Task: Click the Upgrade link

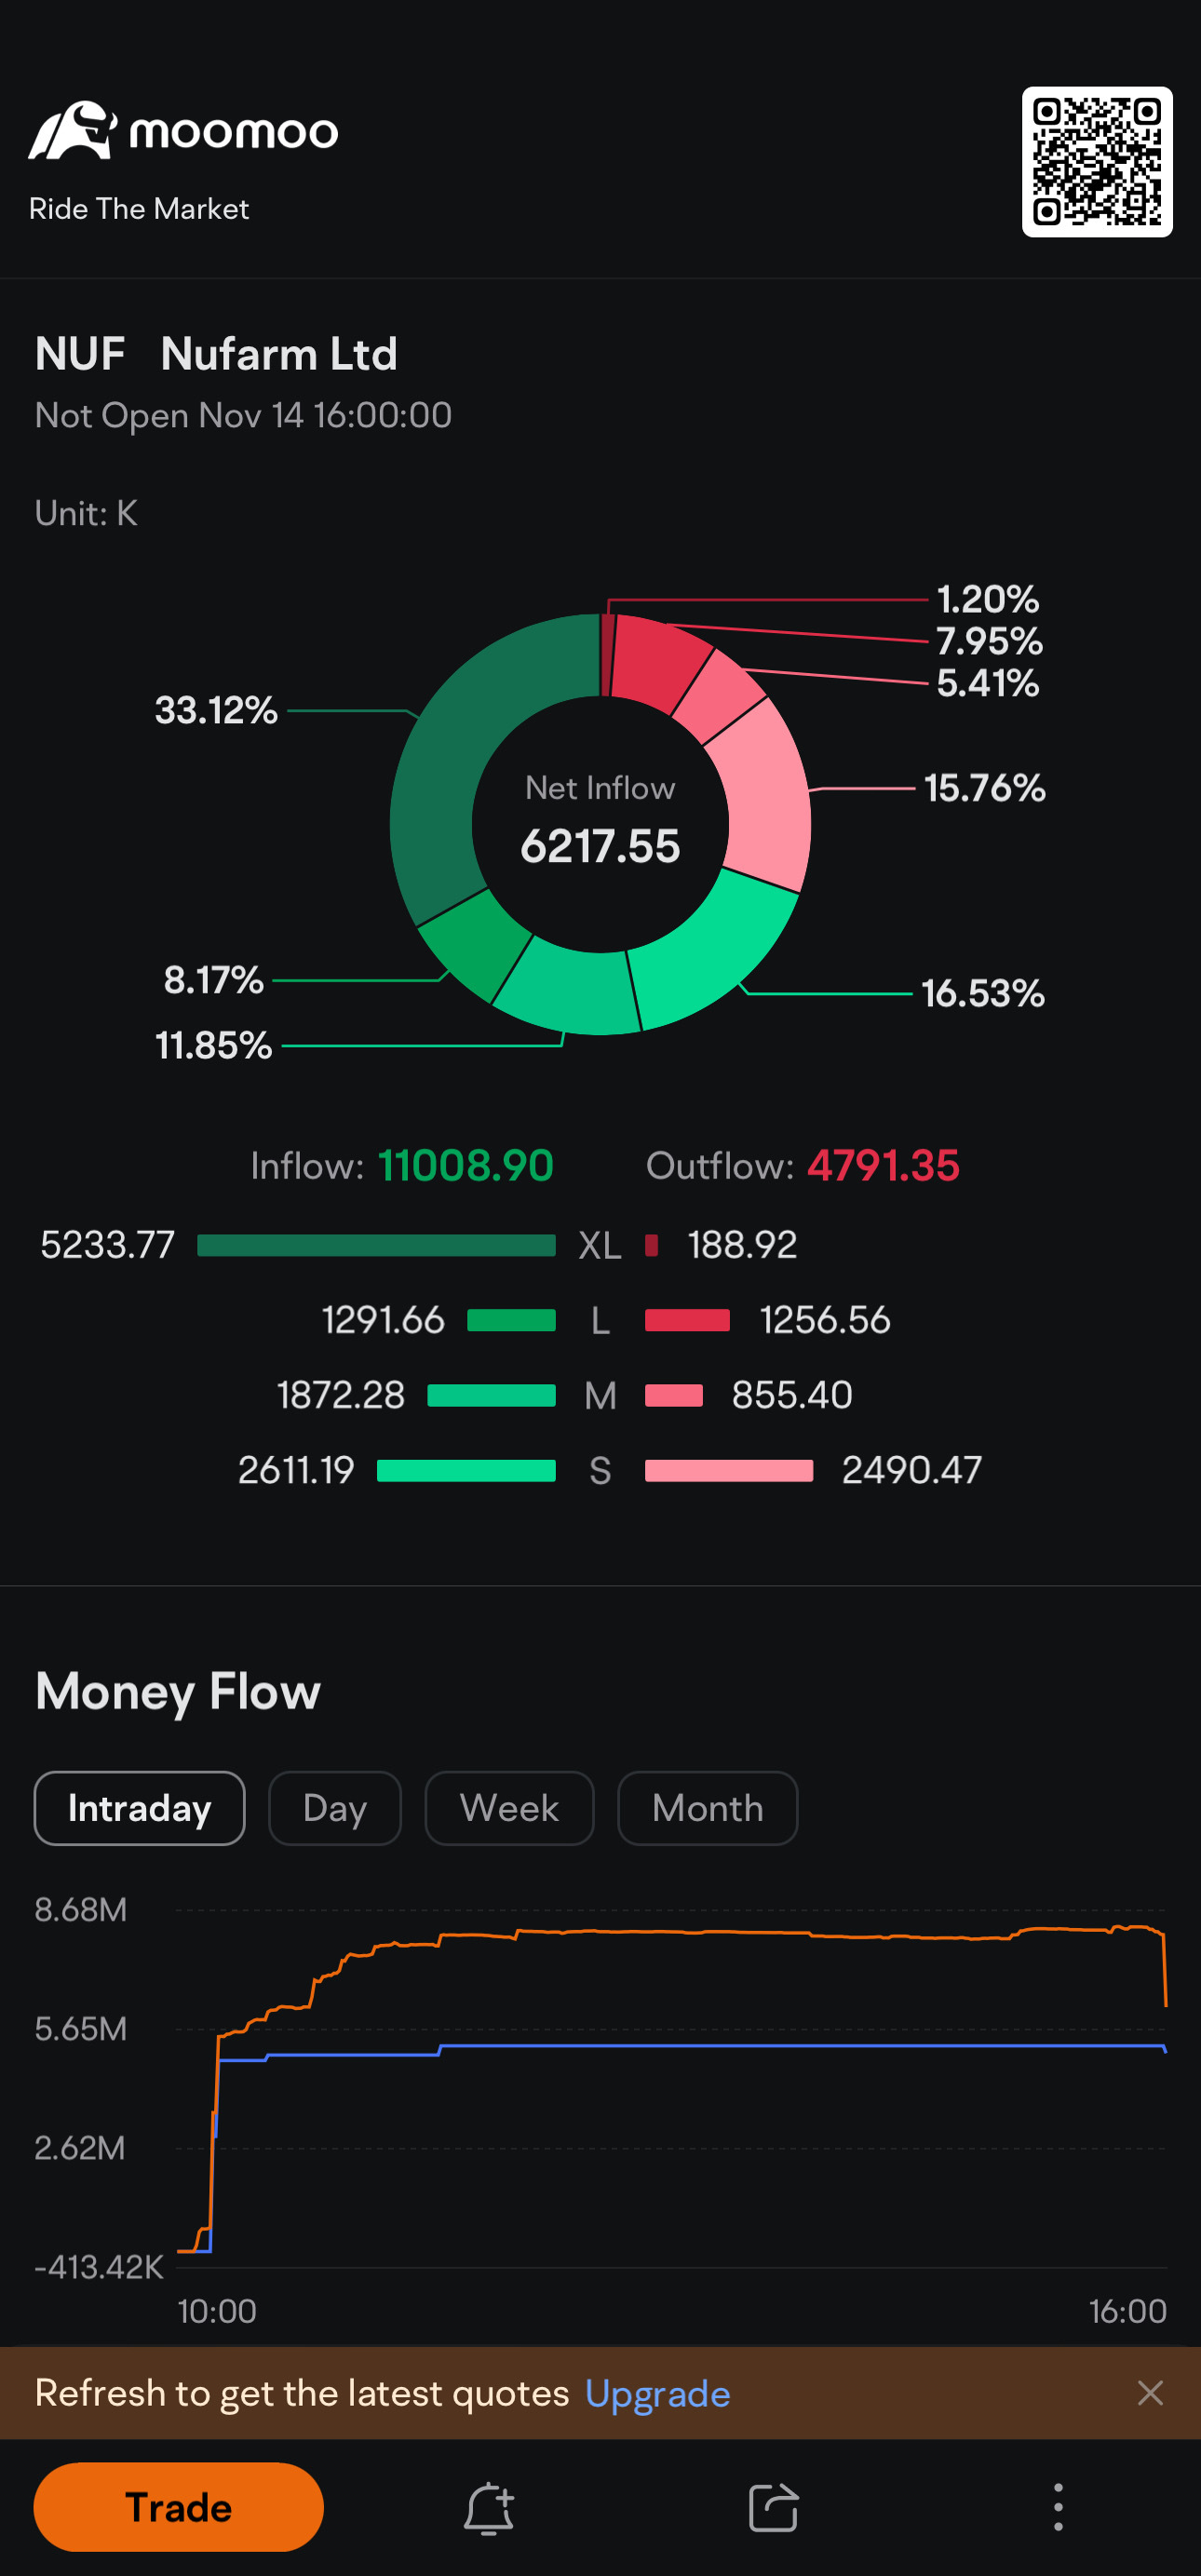Action: [657, 2394]
